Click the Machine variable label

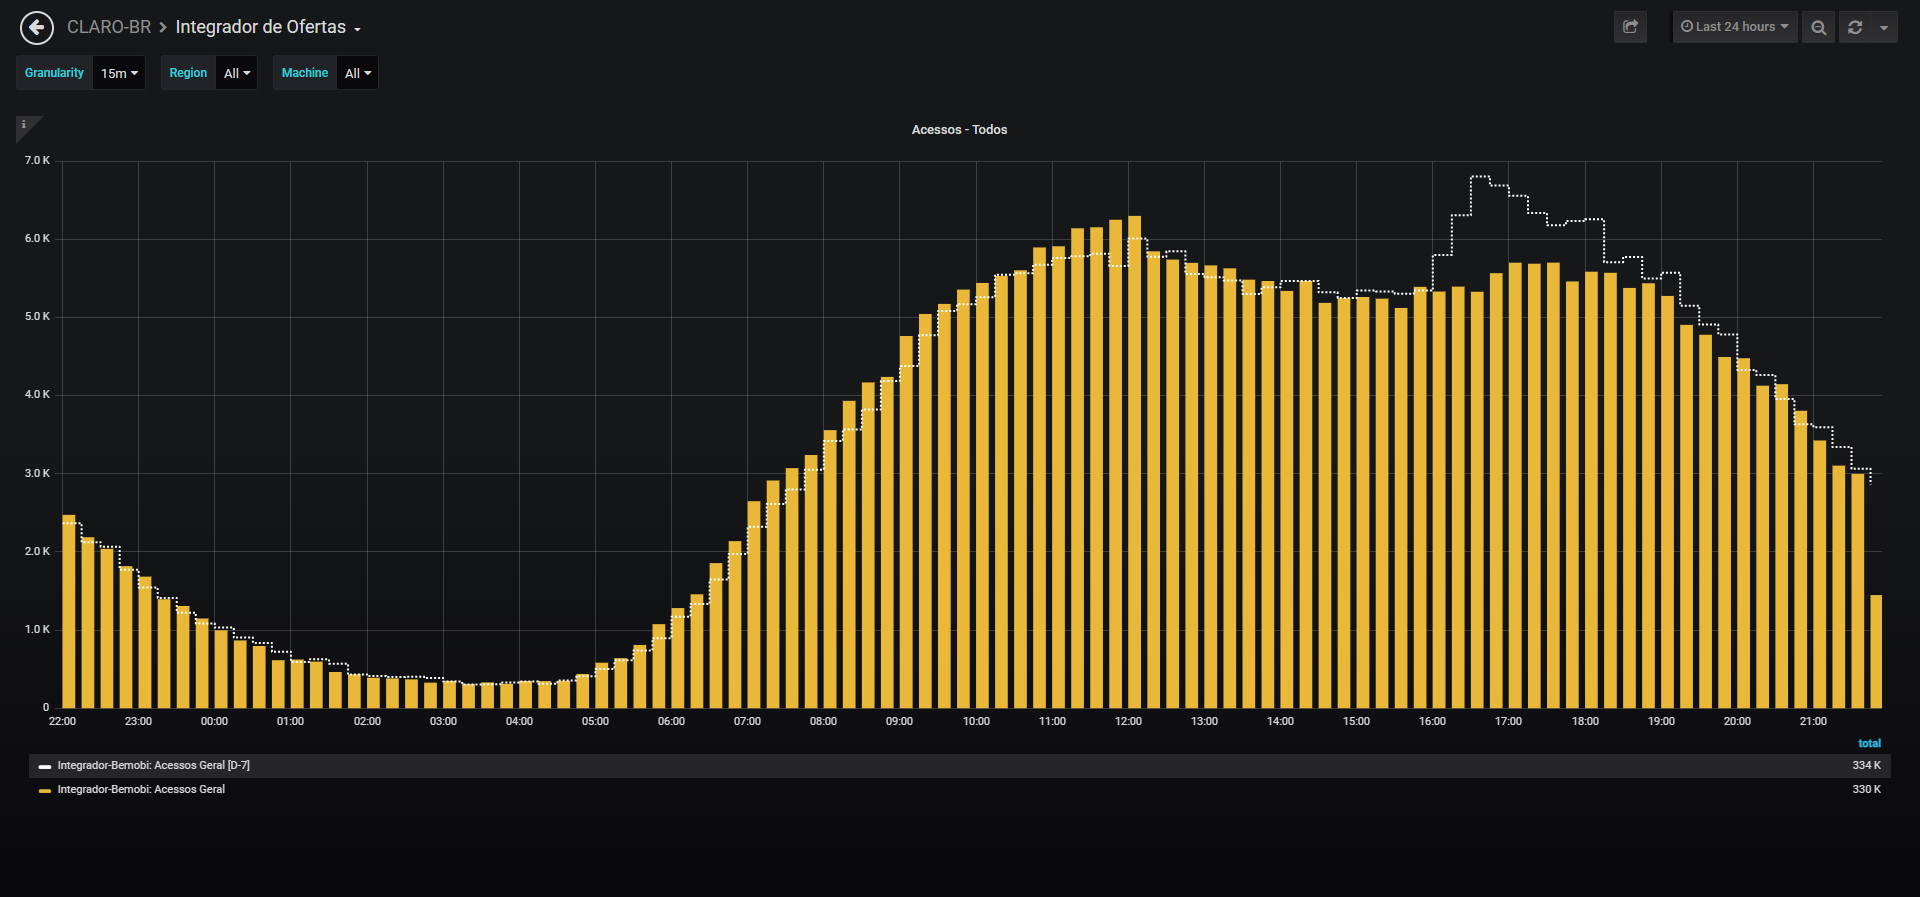point(305,73)
